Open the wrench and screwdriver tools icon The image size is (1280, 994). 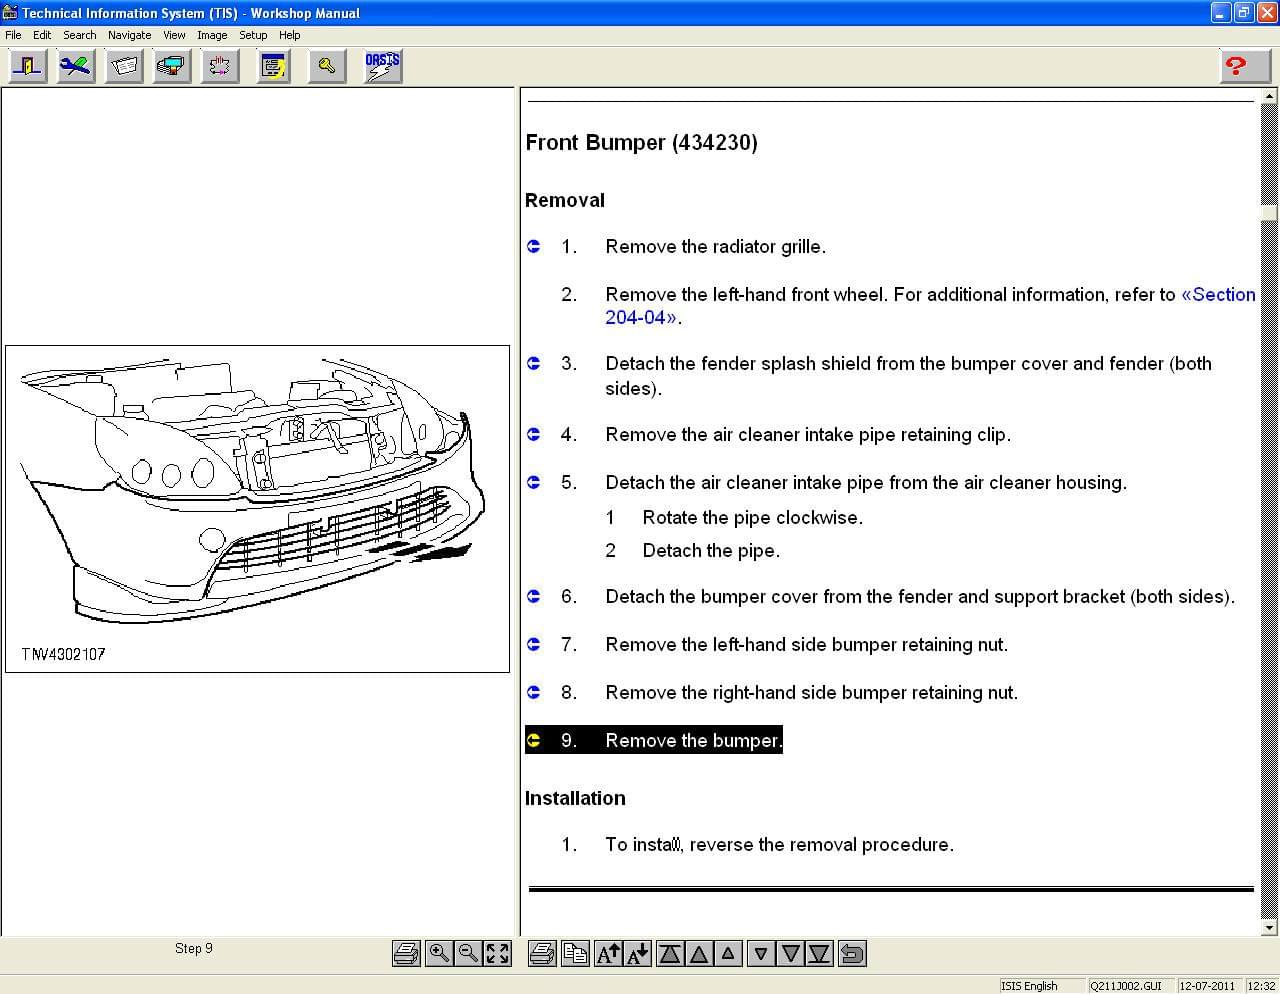coord(76,66)
